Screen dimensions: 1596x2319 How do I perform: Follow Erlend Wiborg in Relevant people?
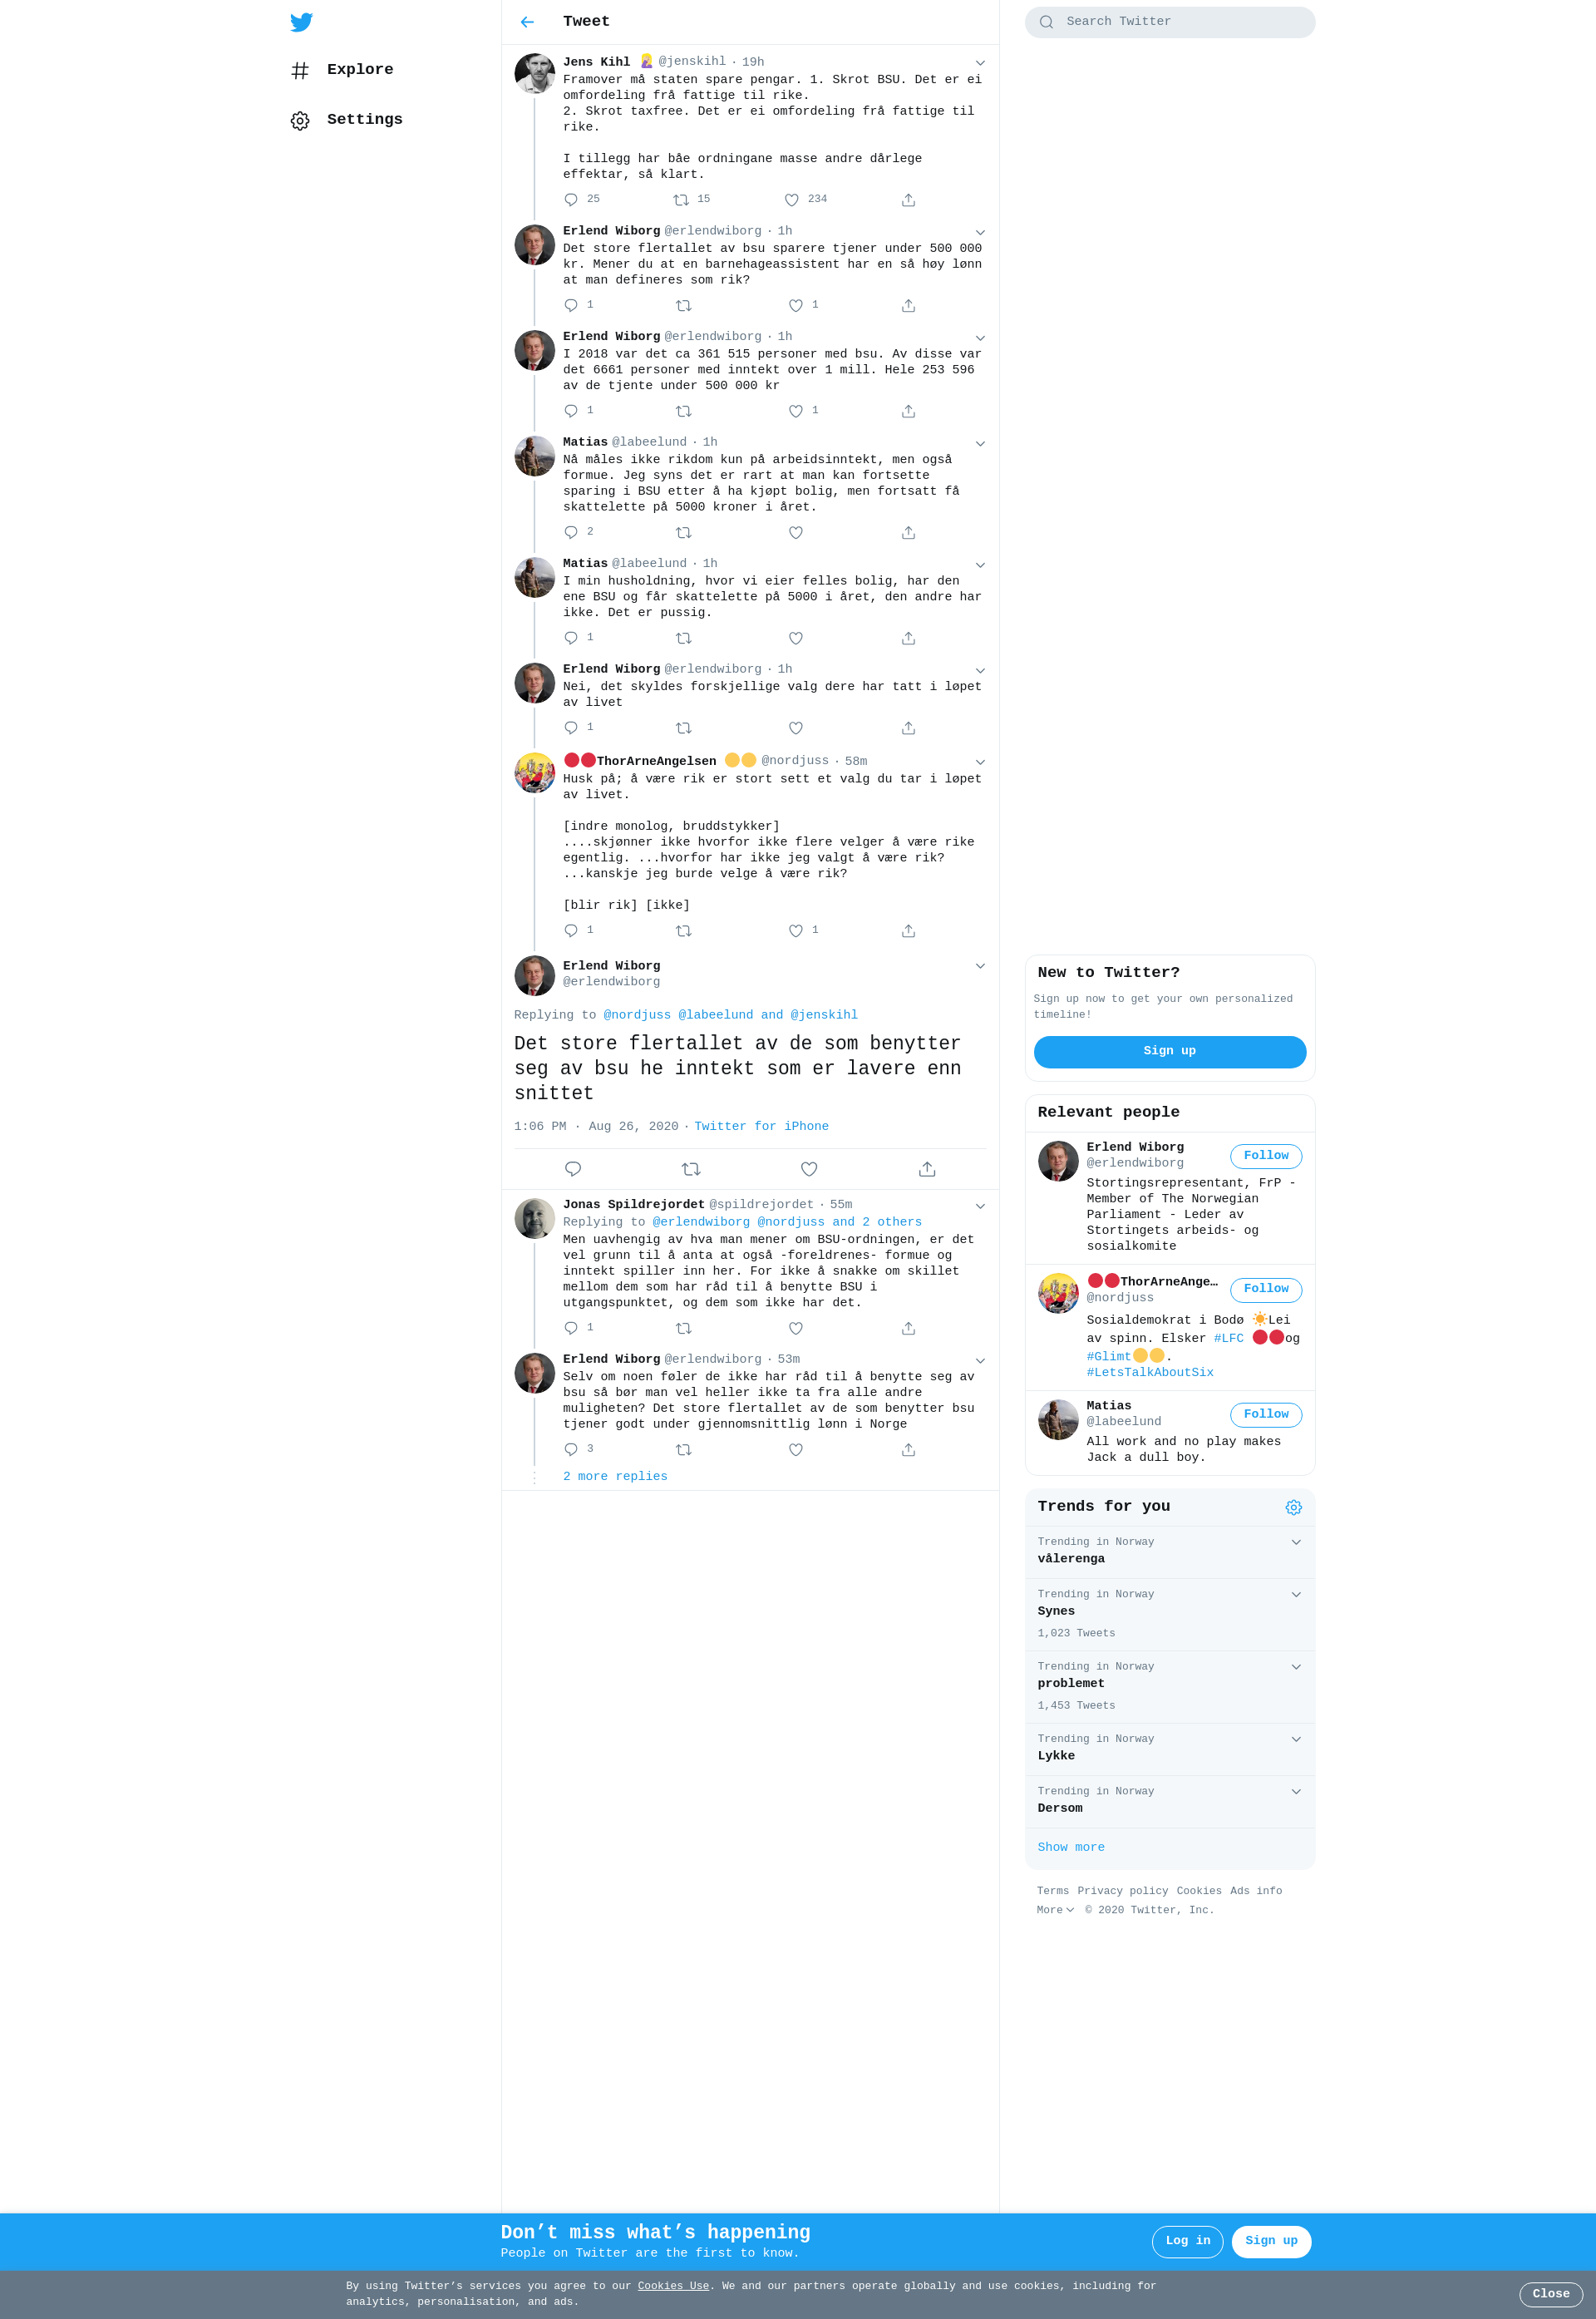(x=1265, y=1156)
